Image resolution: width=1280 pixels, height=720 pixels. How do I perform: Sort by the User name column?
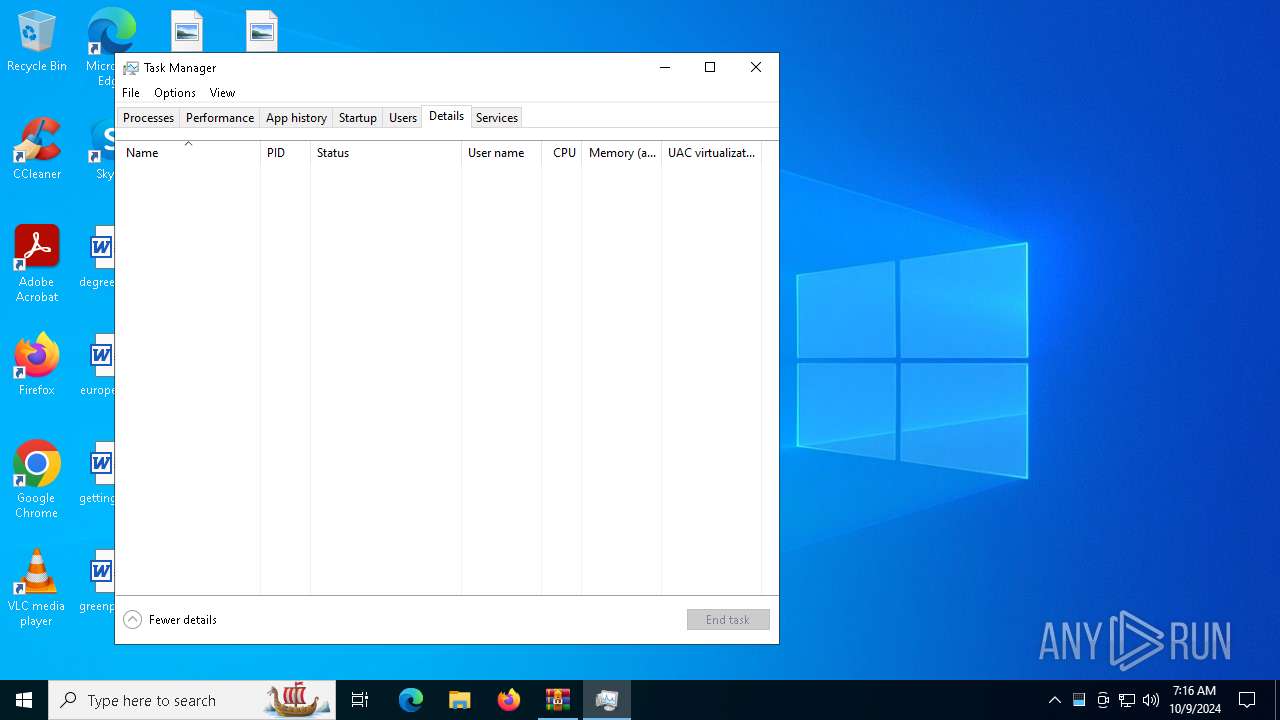[x=501, y=153]
